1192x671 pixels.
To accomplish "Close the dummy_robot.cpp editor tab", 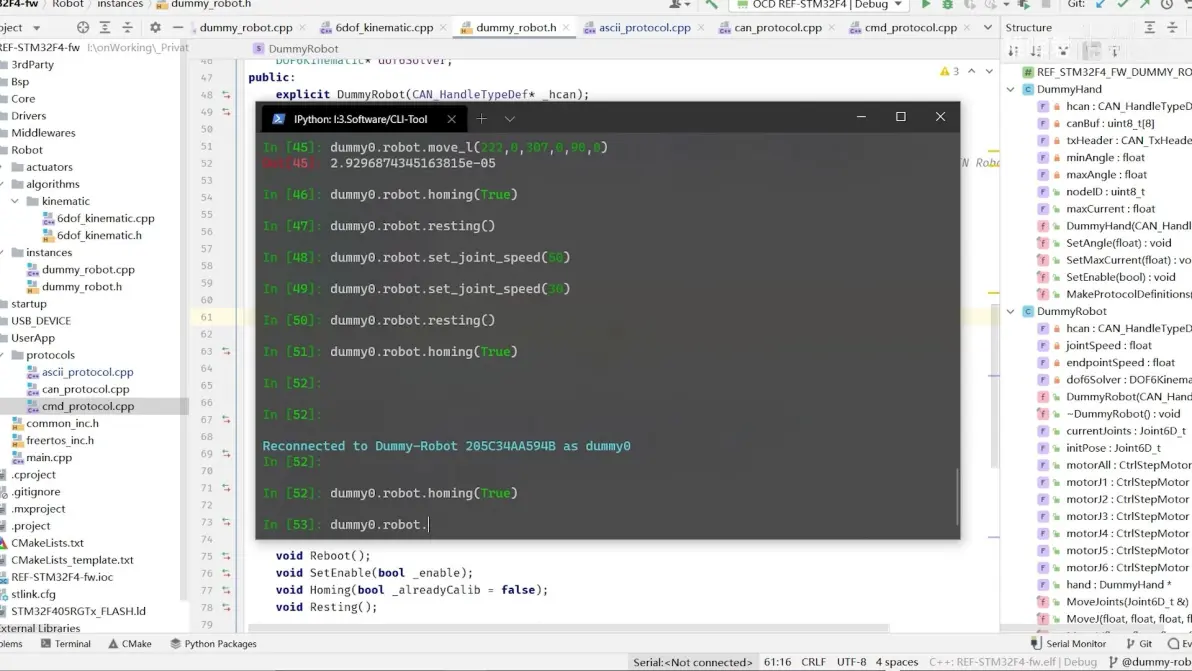I will pyautogui.click(x=303, y=27).
